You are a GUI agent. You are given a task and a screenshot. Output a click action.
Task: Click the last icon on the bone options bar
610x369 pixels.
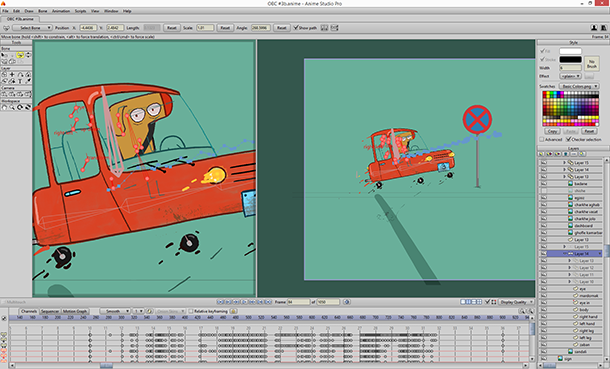tap(334, 28)
